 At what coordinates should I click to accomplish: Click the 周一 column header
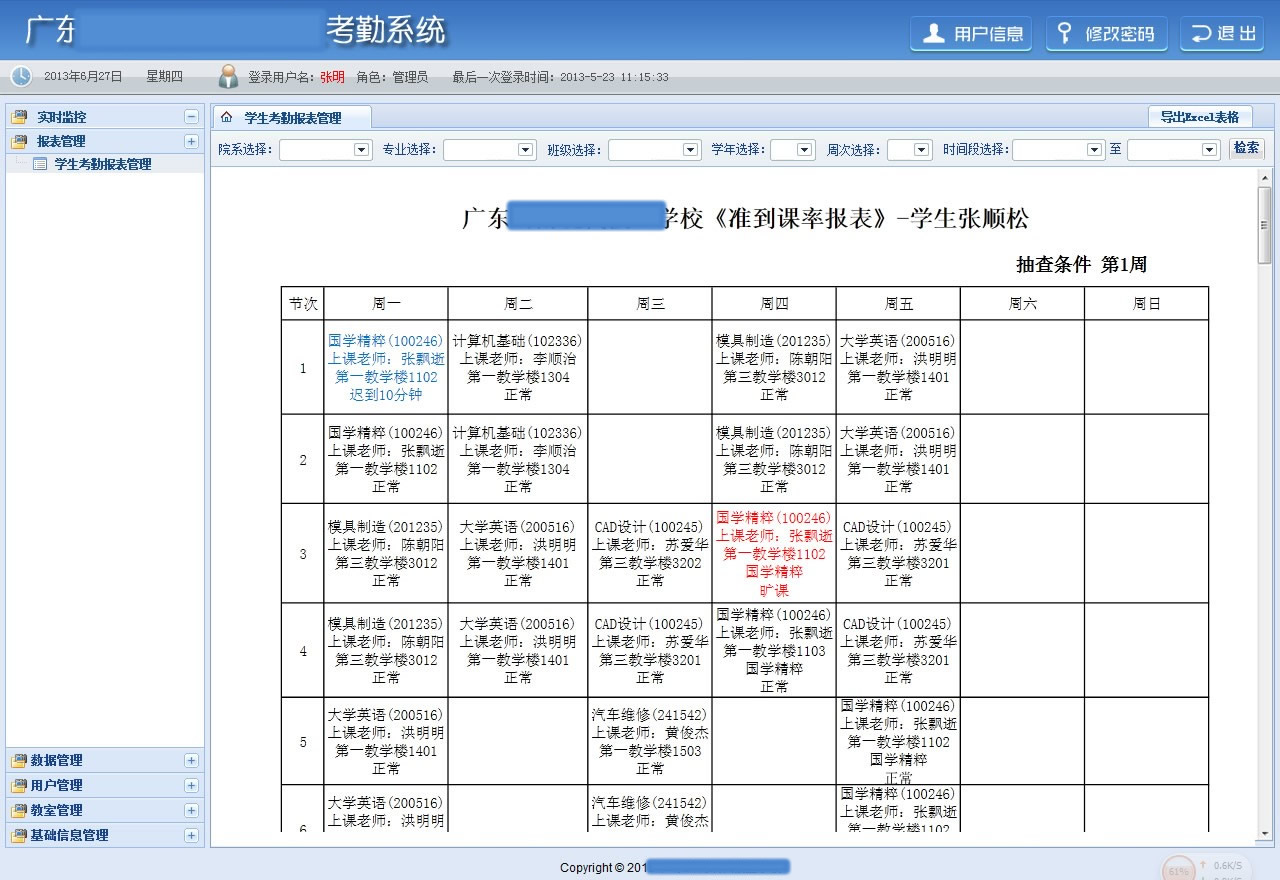pyautogui.click(x=386, y=304)
